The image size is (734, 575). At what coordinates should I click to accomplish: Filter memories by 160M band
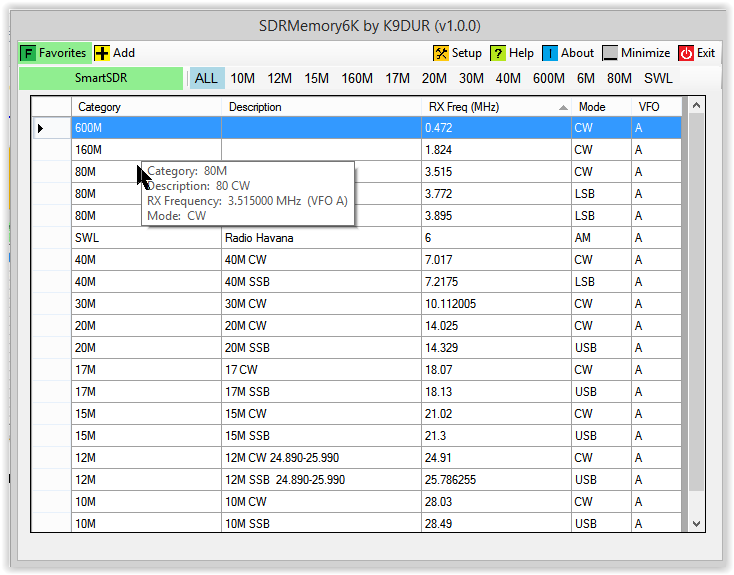click(x=357, y=78)
